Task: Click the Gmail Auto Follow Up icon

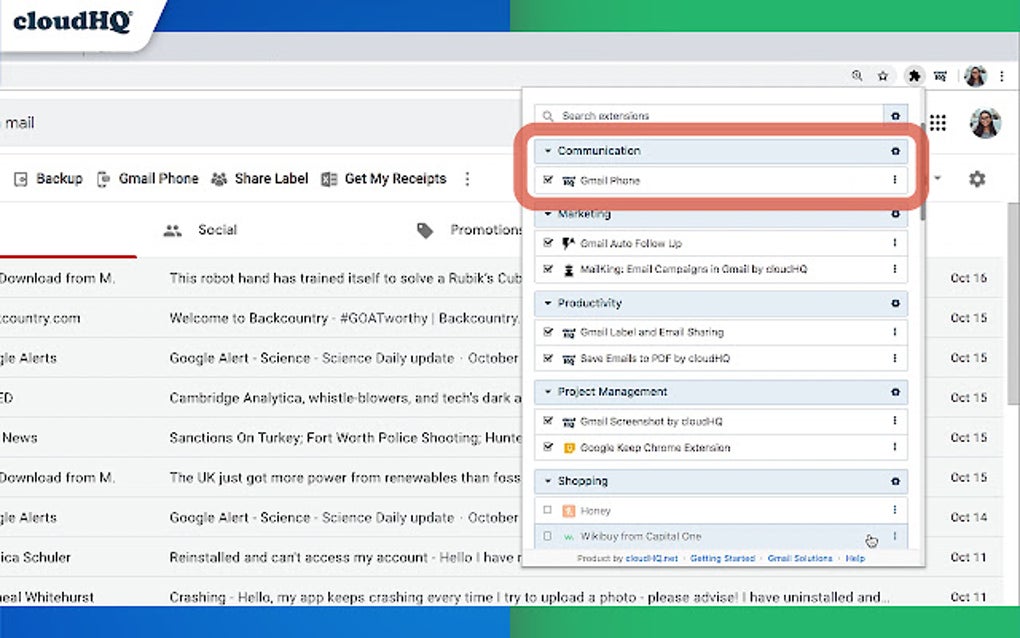Action: click(567, 242)
